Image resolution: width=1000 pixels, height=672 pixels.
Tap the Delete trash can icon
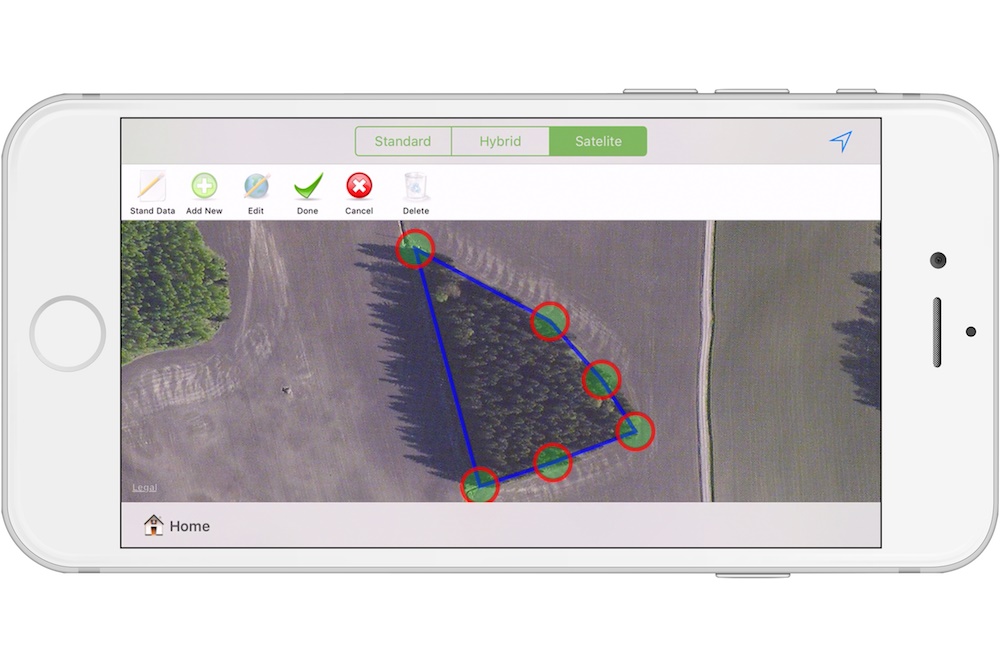(416, 186)
